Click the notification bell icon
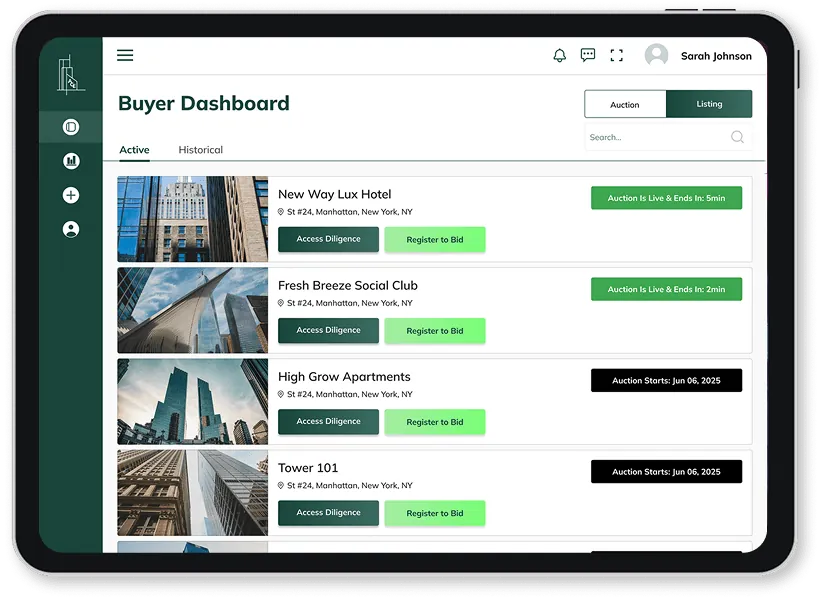 tap(559, 55)
